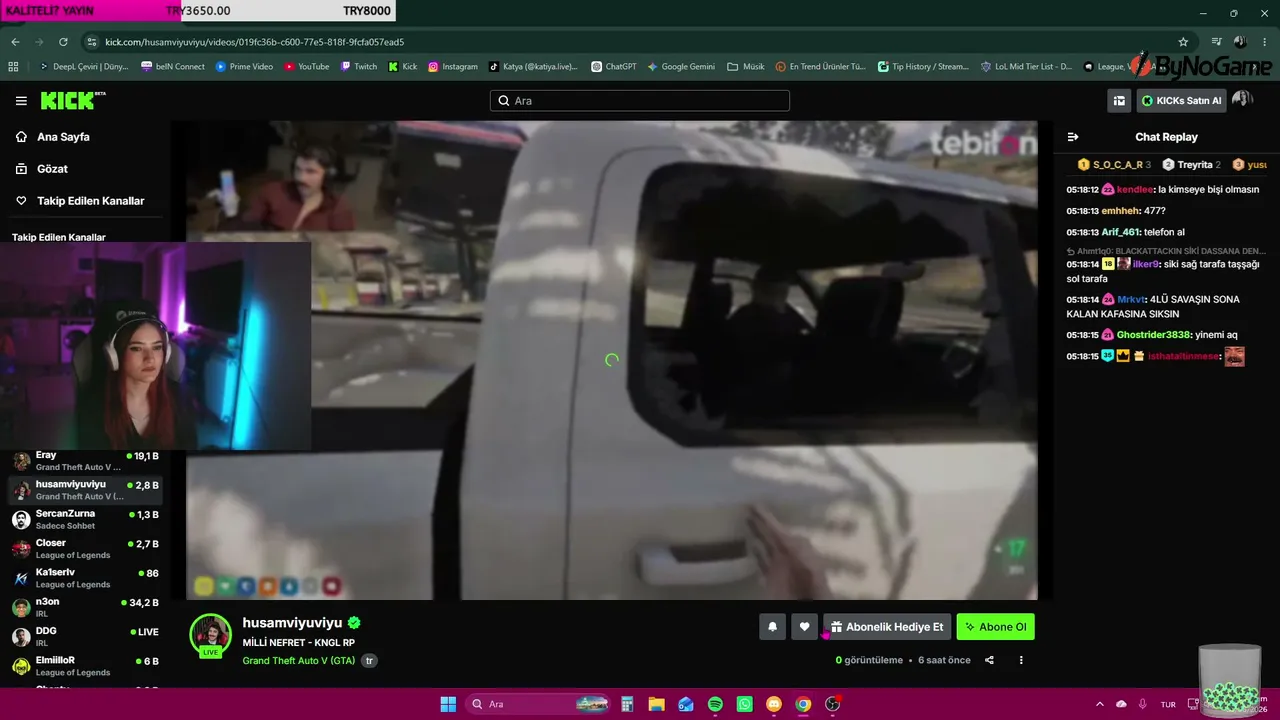Open the Chrome apps grid icon
1280x720 pixels.
(x=13, y=67)
